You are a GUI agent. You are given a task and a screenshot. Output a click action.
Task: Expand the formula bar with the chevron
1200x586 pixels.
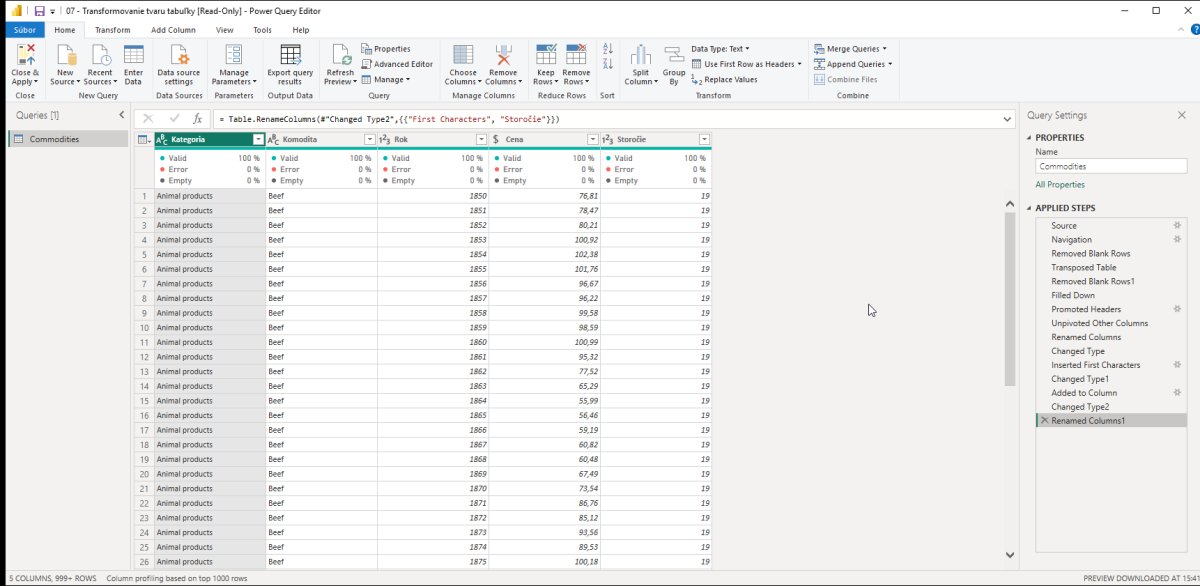tap(1007, 119)
